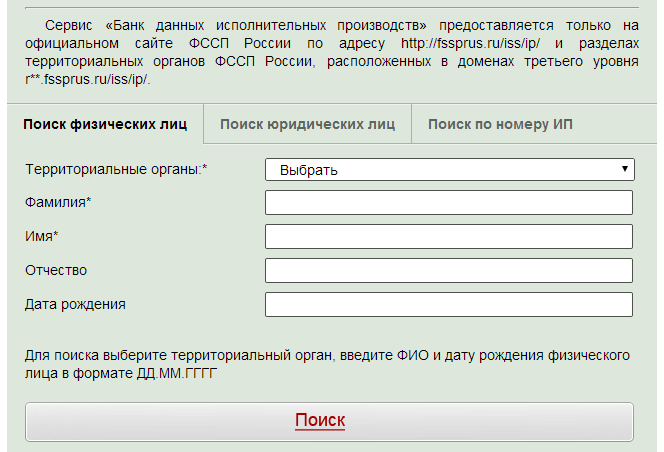Click the ДД.ММ.ГГГГ format hint text
The width and height of the screenshot is (664, 452).
click(x=177, y=374)
